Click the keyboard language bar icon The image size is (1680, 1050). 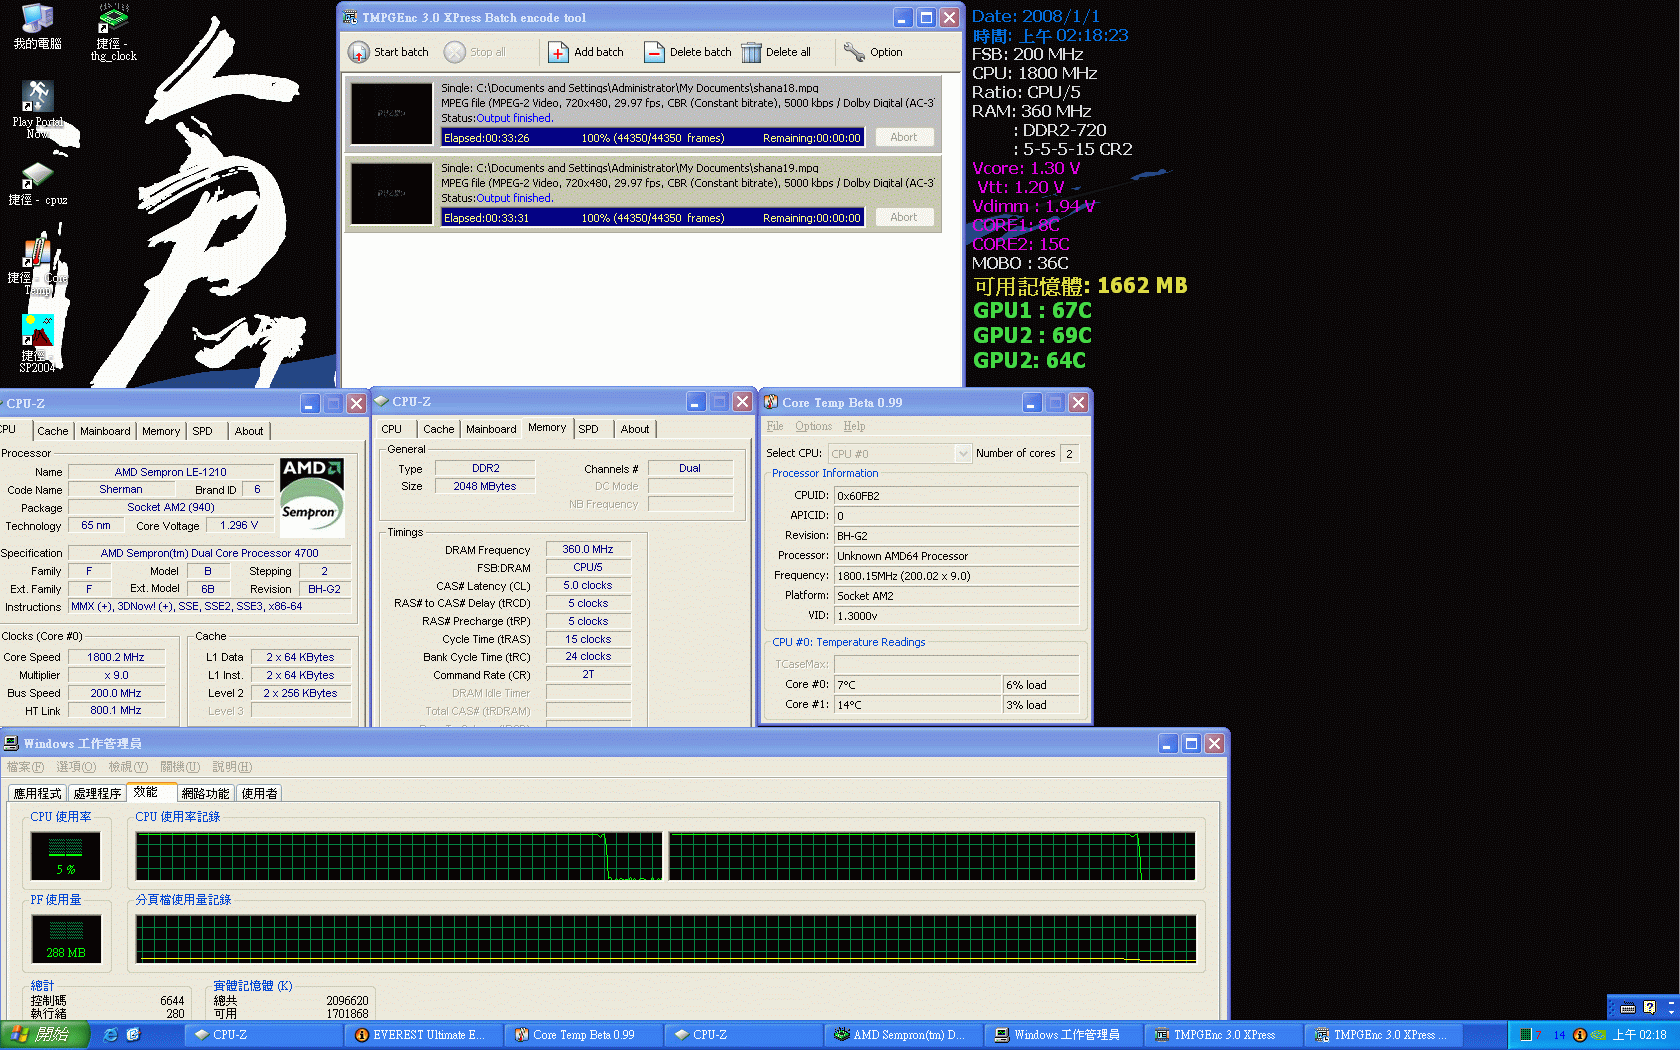point(1628,1008)
